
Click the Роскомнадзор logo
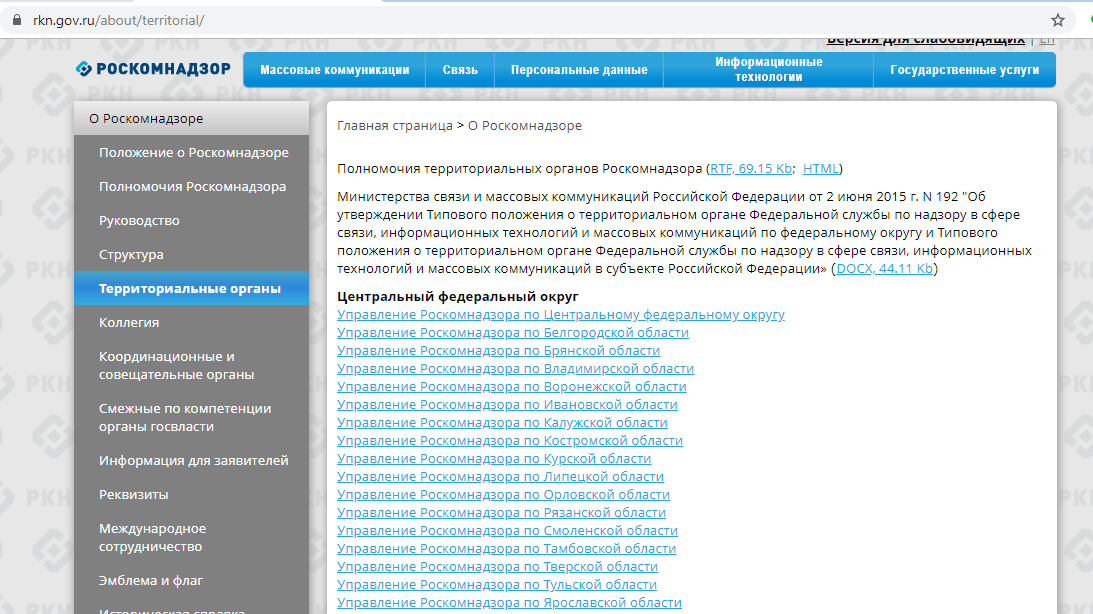153,69
